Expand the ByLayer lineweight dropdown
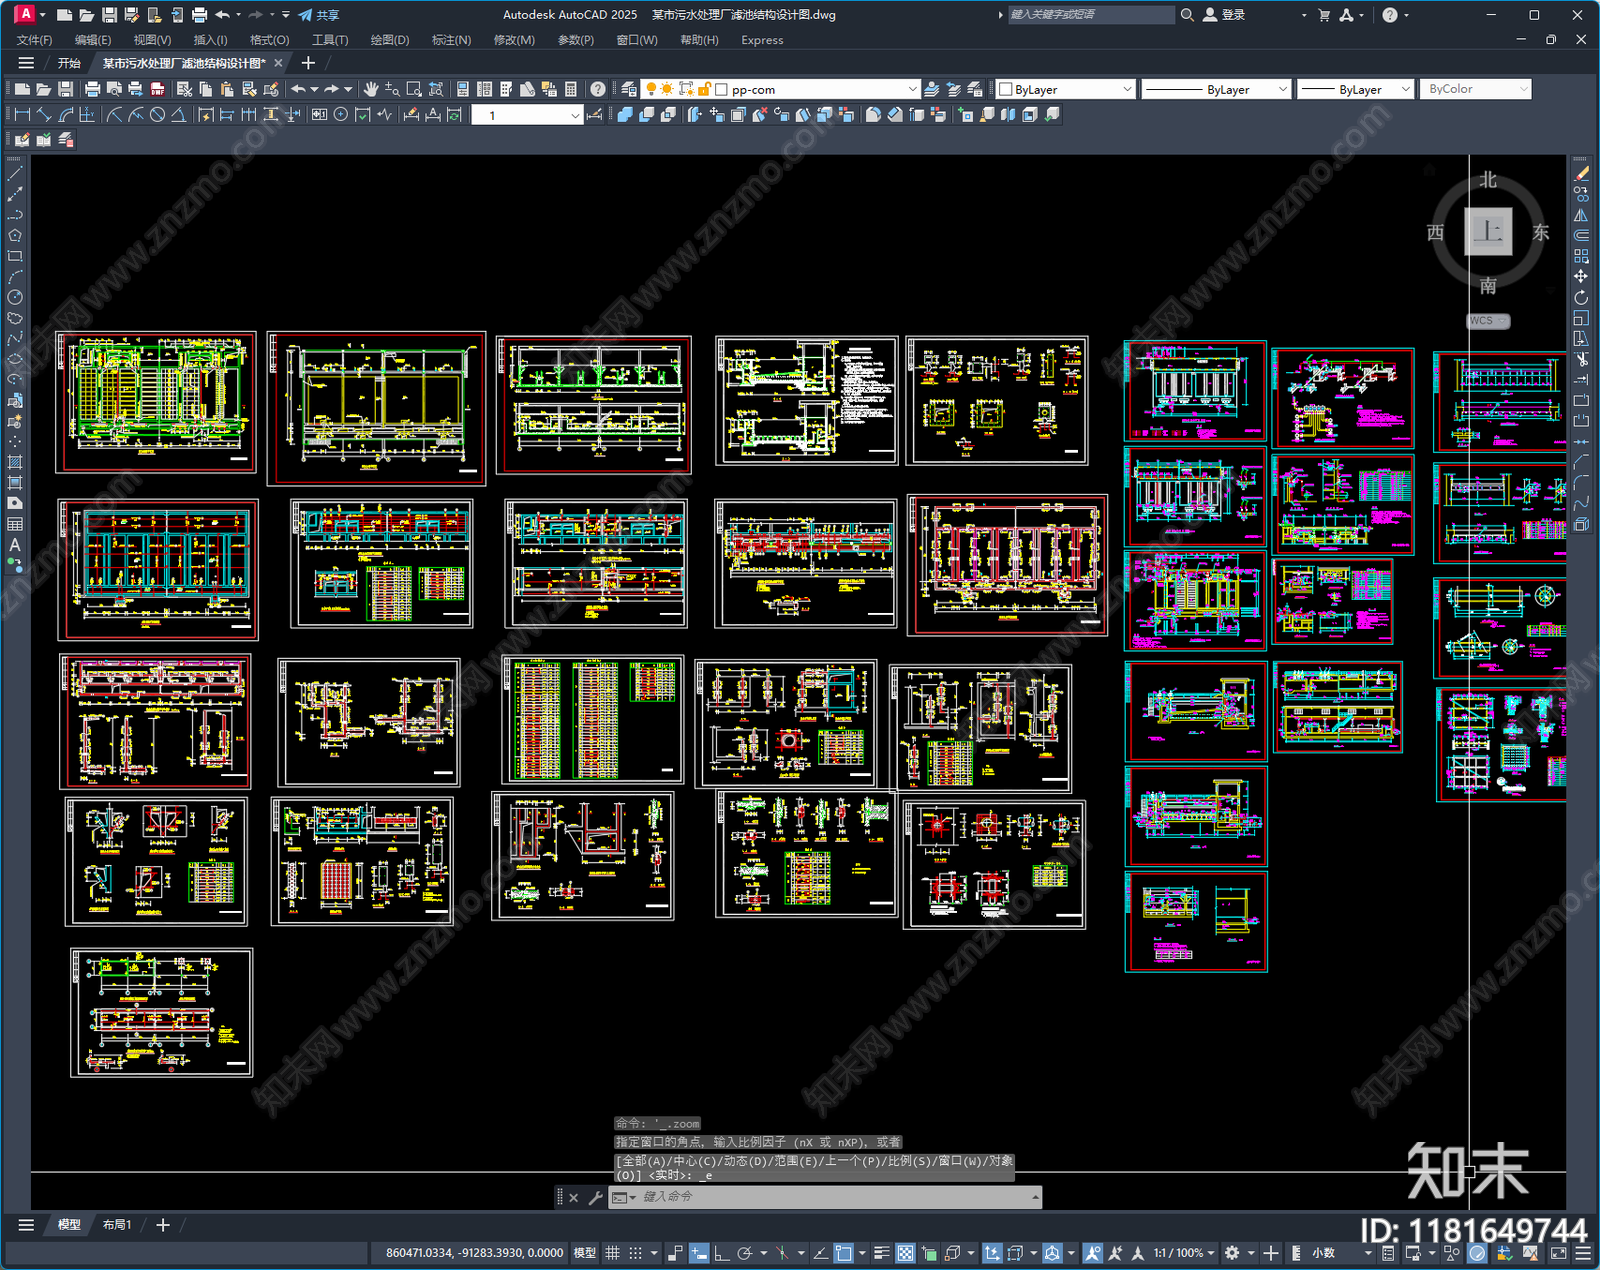The image size is (1600, 1270). (1405, 89)
